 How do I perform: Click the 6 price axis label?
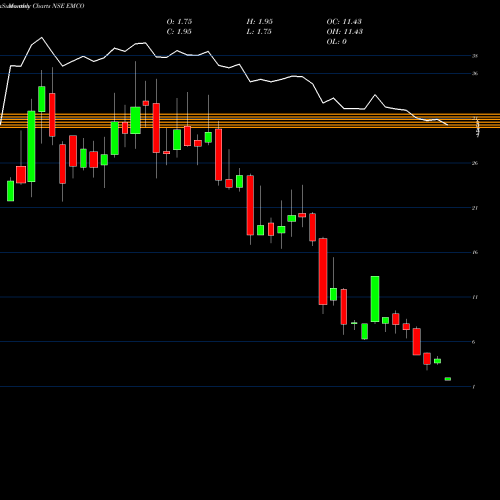point(474,342)
